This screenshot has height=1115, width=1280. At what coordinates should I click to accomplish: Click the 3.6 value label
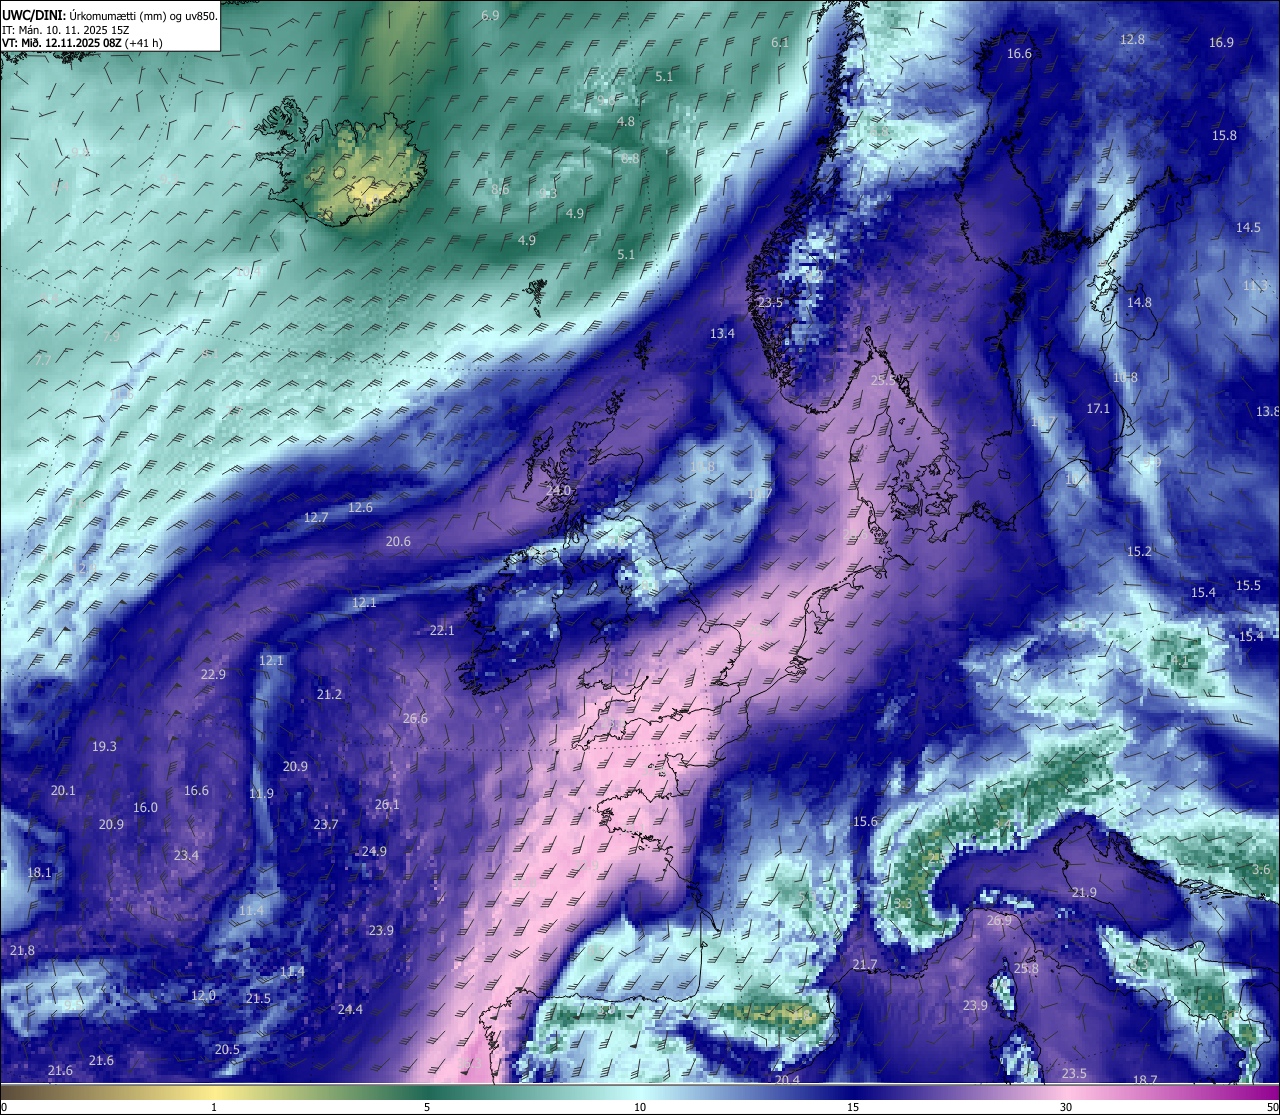tap(1262, 870)
